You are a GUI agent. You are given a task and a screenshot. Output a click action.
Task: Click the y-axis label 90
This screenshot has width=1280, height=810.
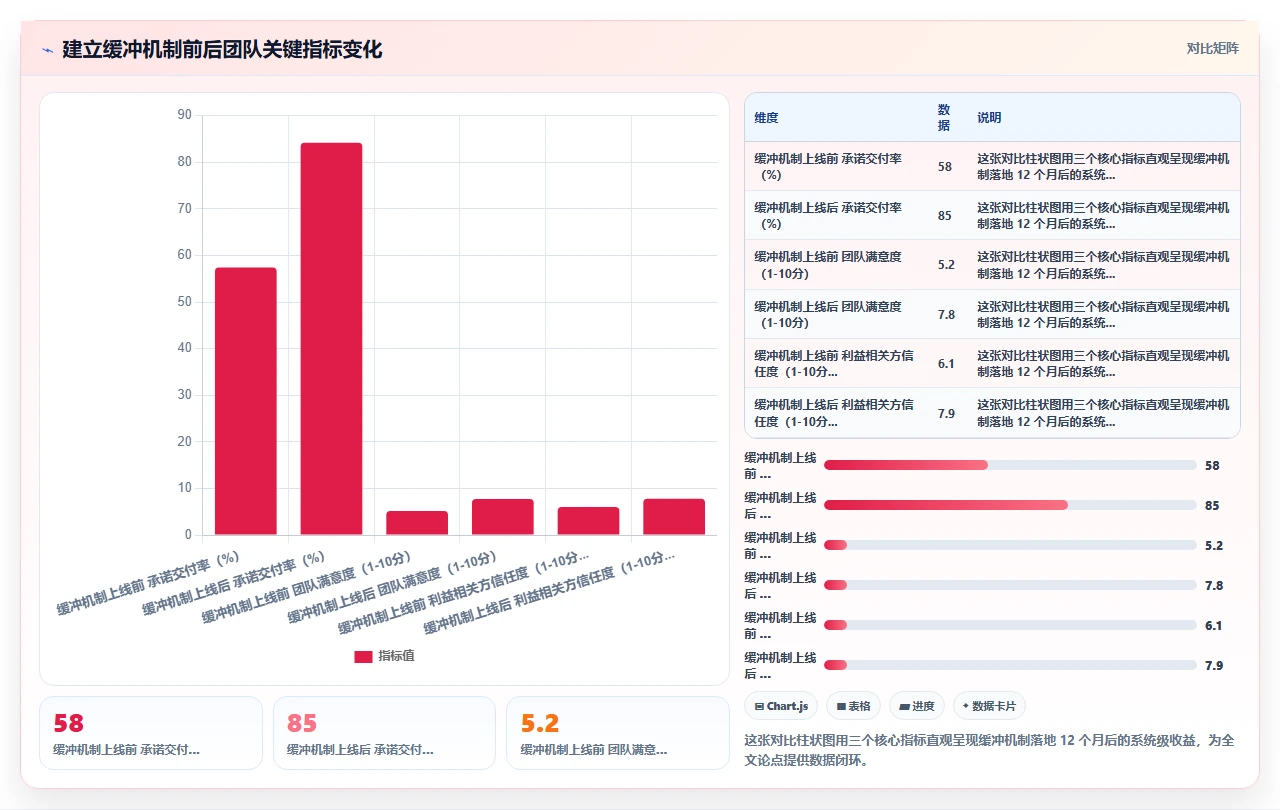[x=184, y=115]
